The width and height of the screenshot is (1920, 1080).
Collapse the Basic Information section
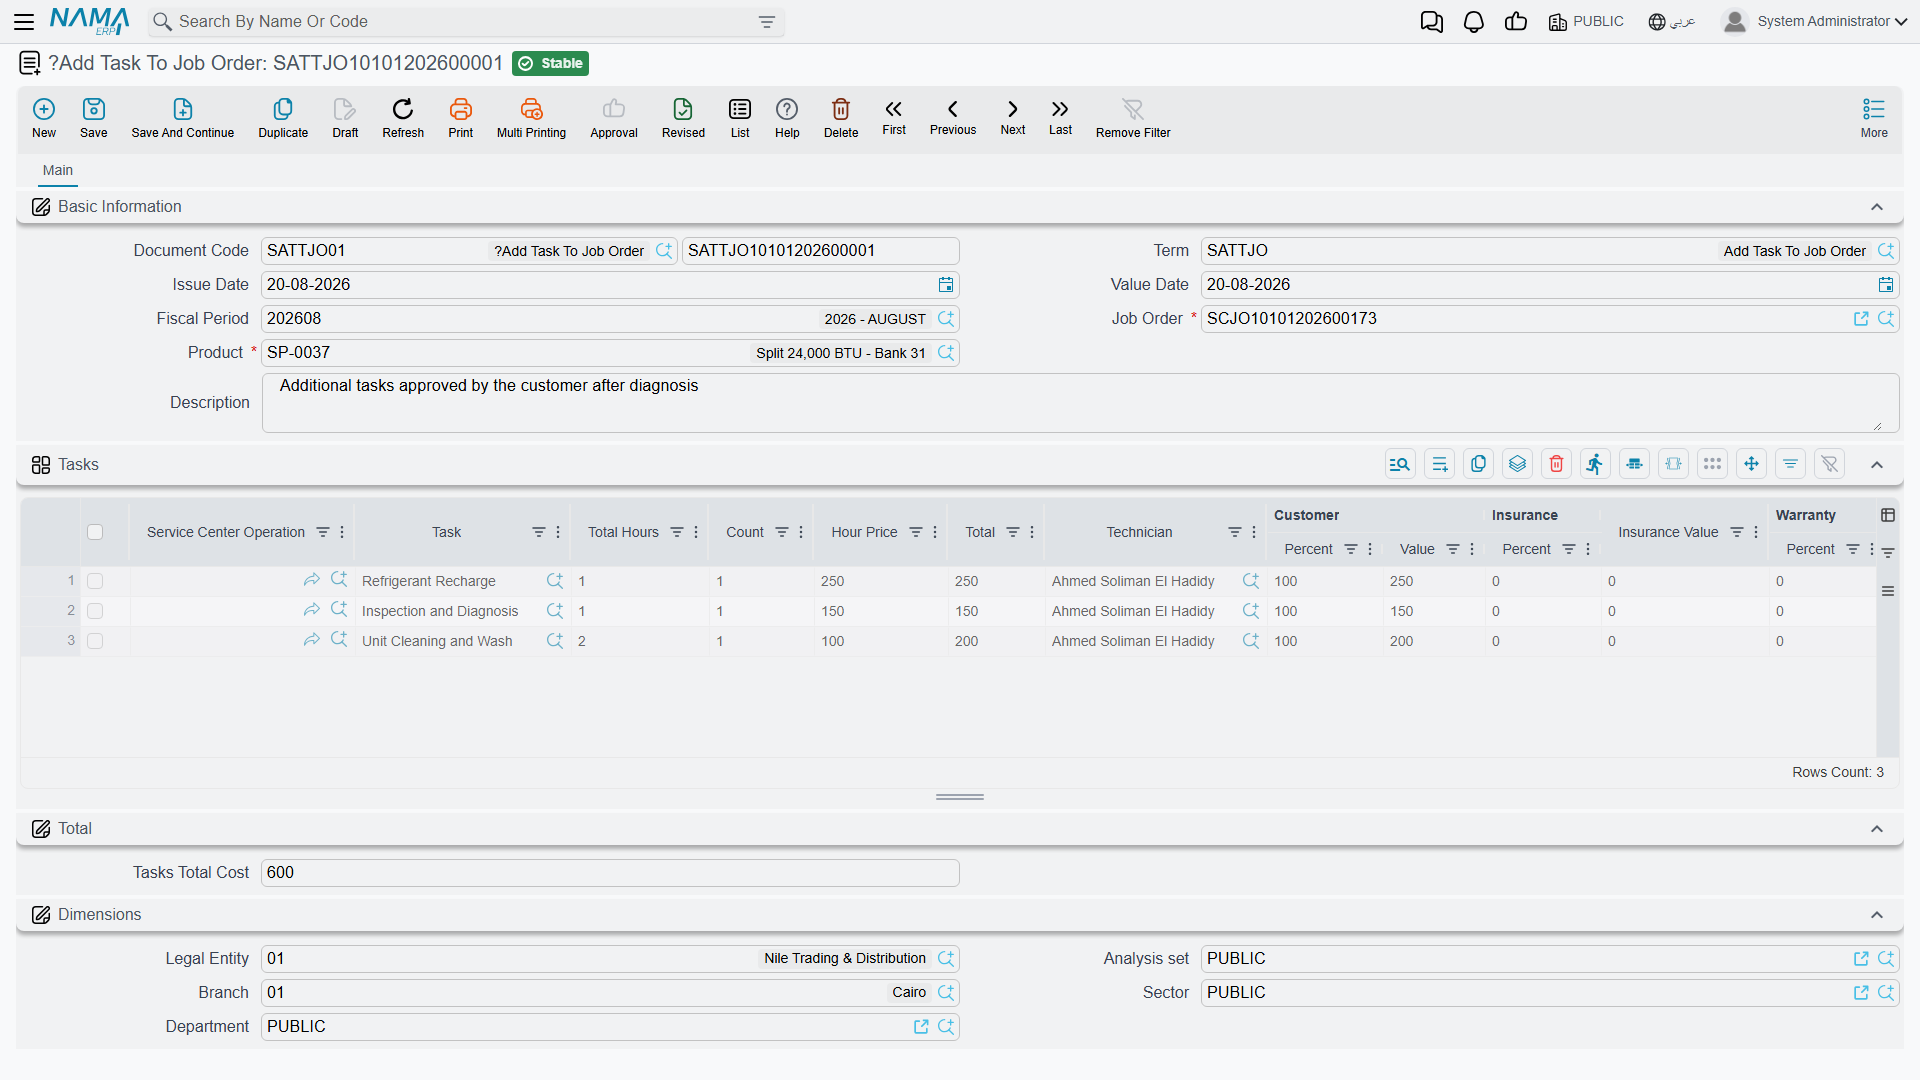(x=1877, y=207)
